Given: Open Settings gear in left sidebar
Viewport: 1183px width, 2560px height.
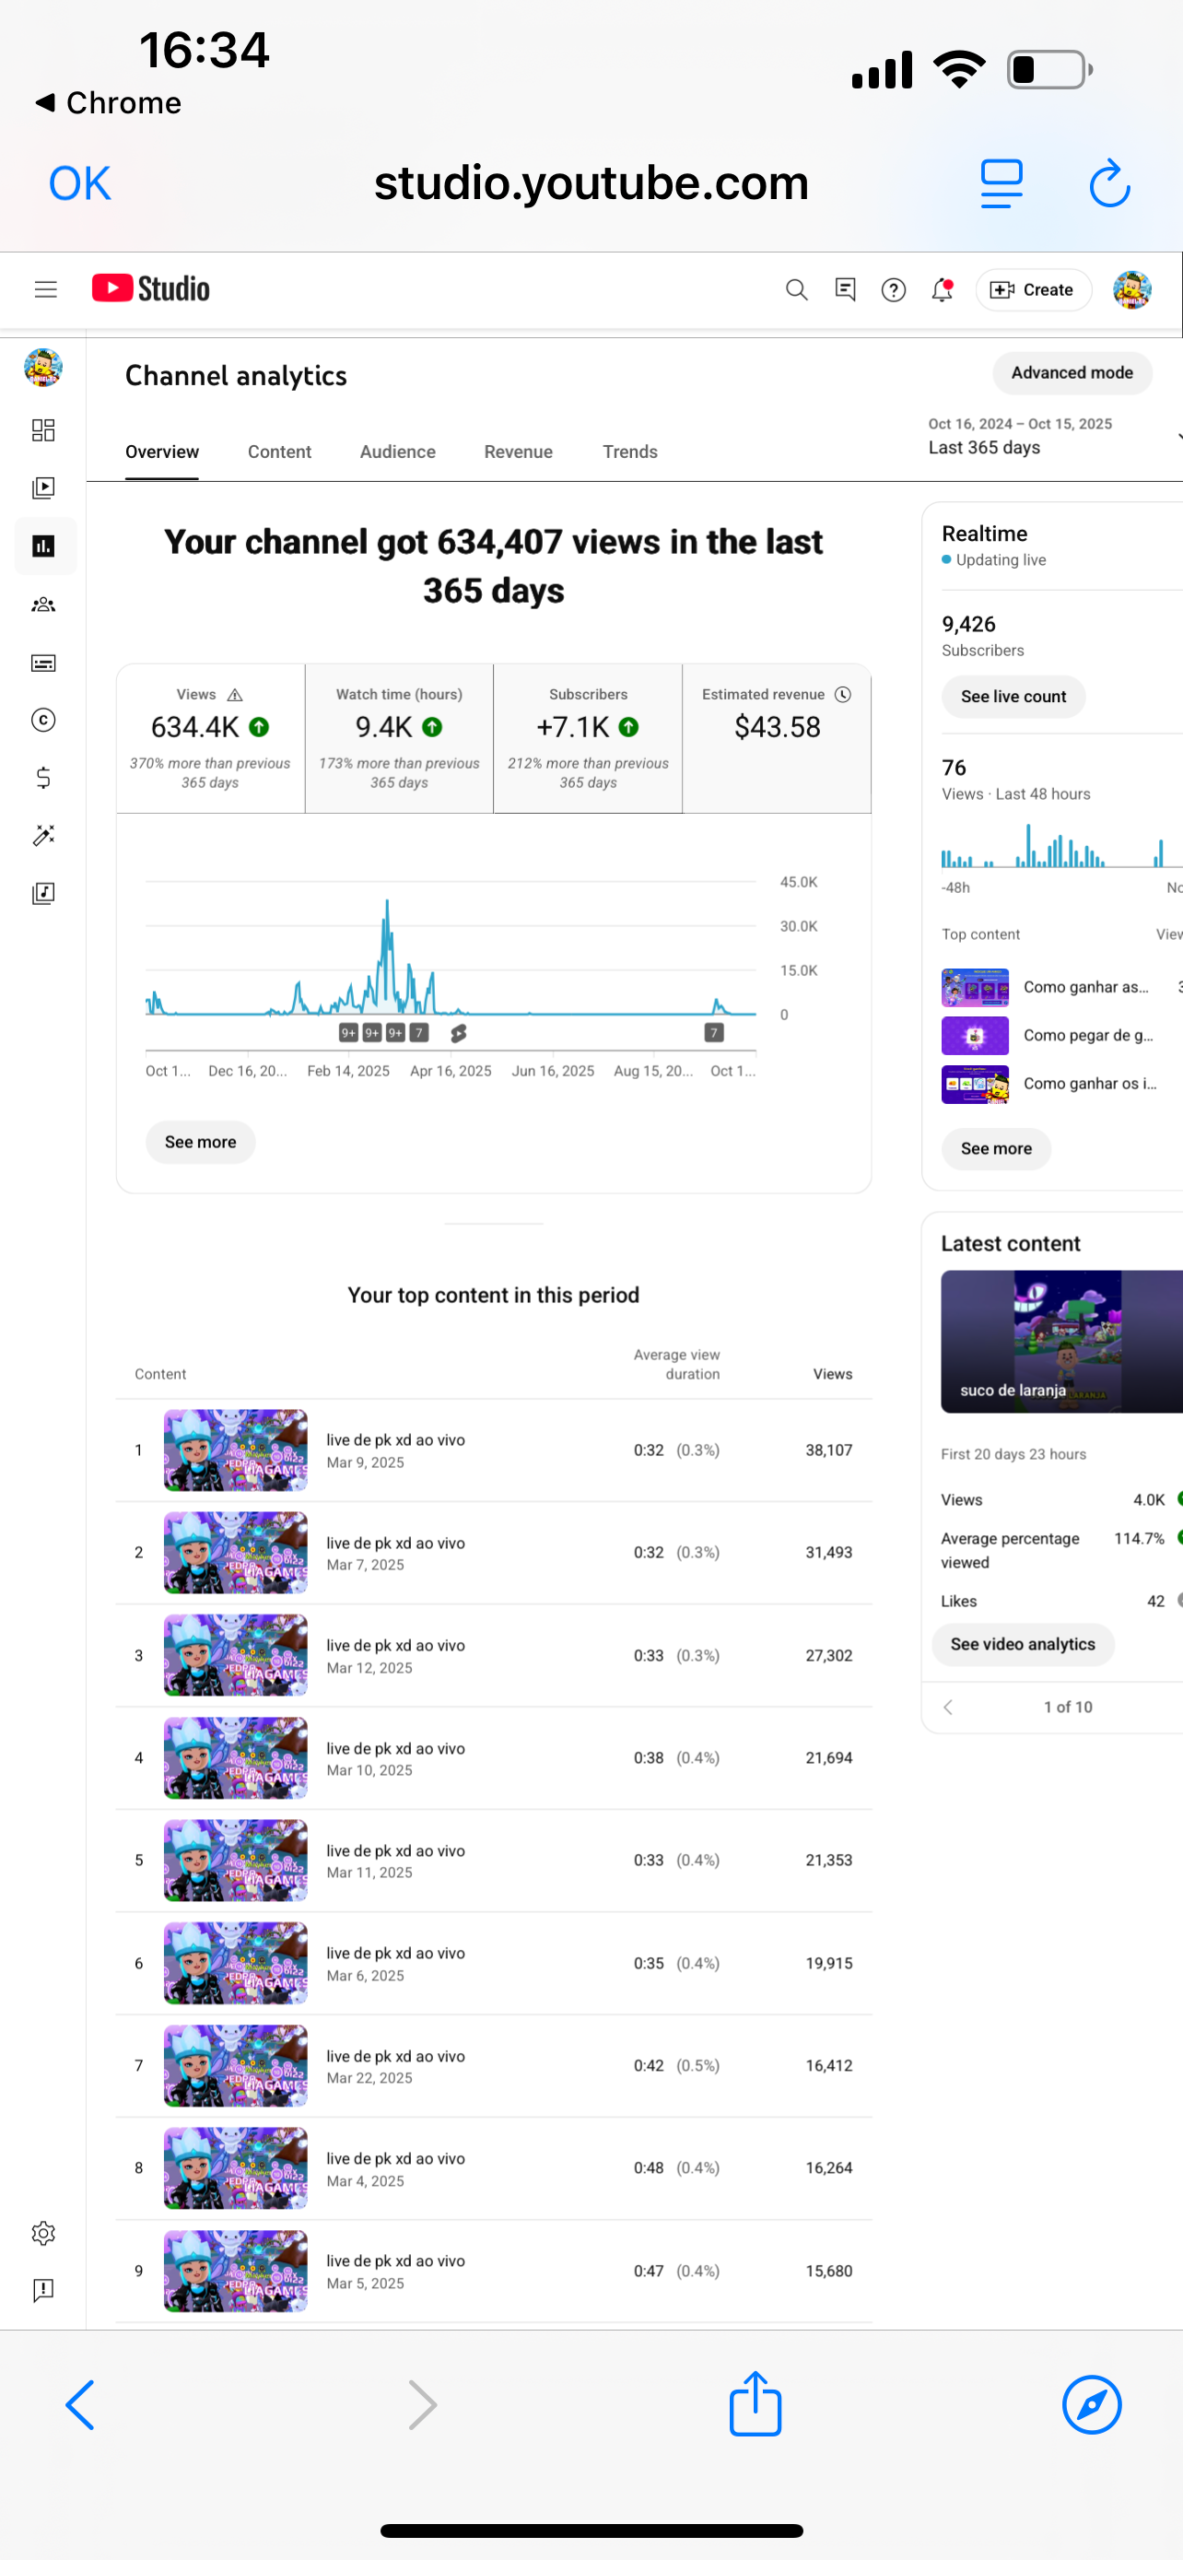Looking at the screenshot, I should tap(43, 2232).
